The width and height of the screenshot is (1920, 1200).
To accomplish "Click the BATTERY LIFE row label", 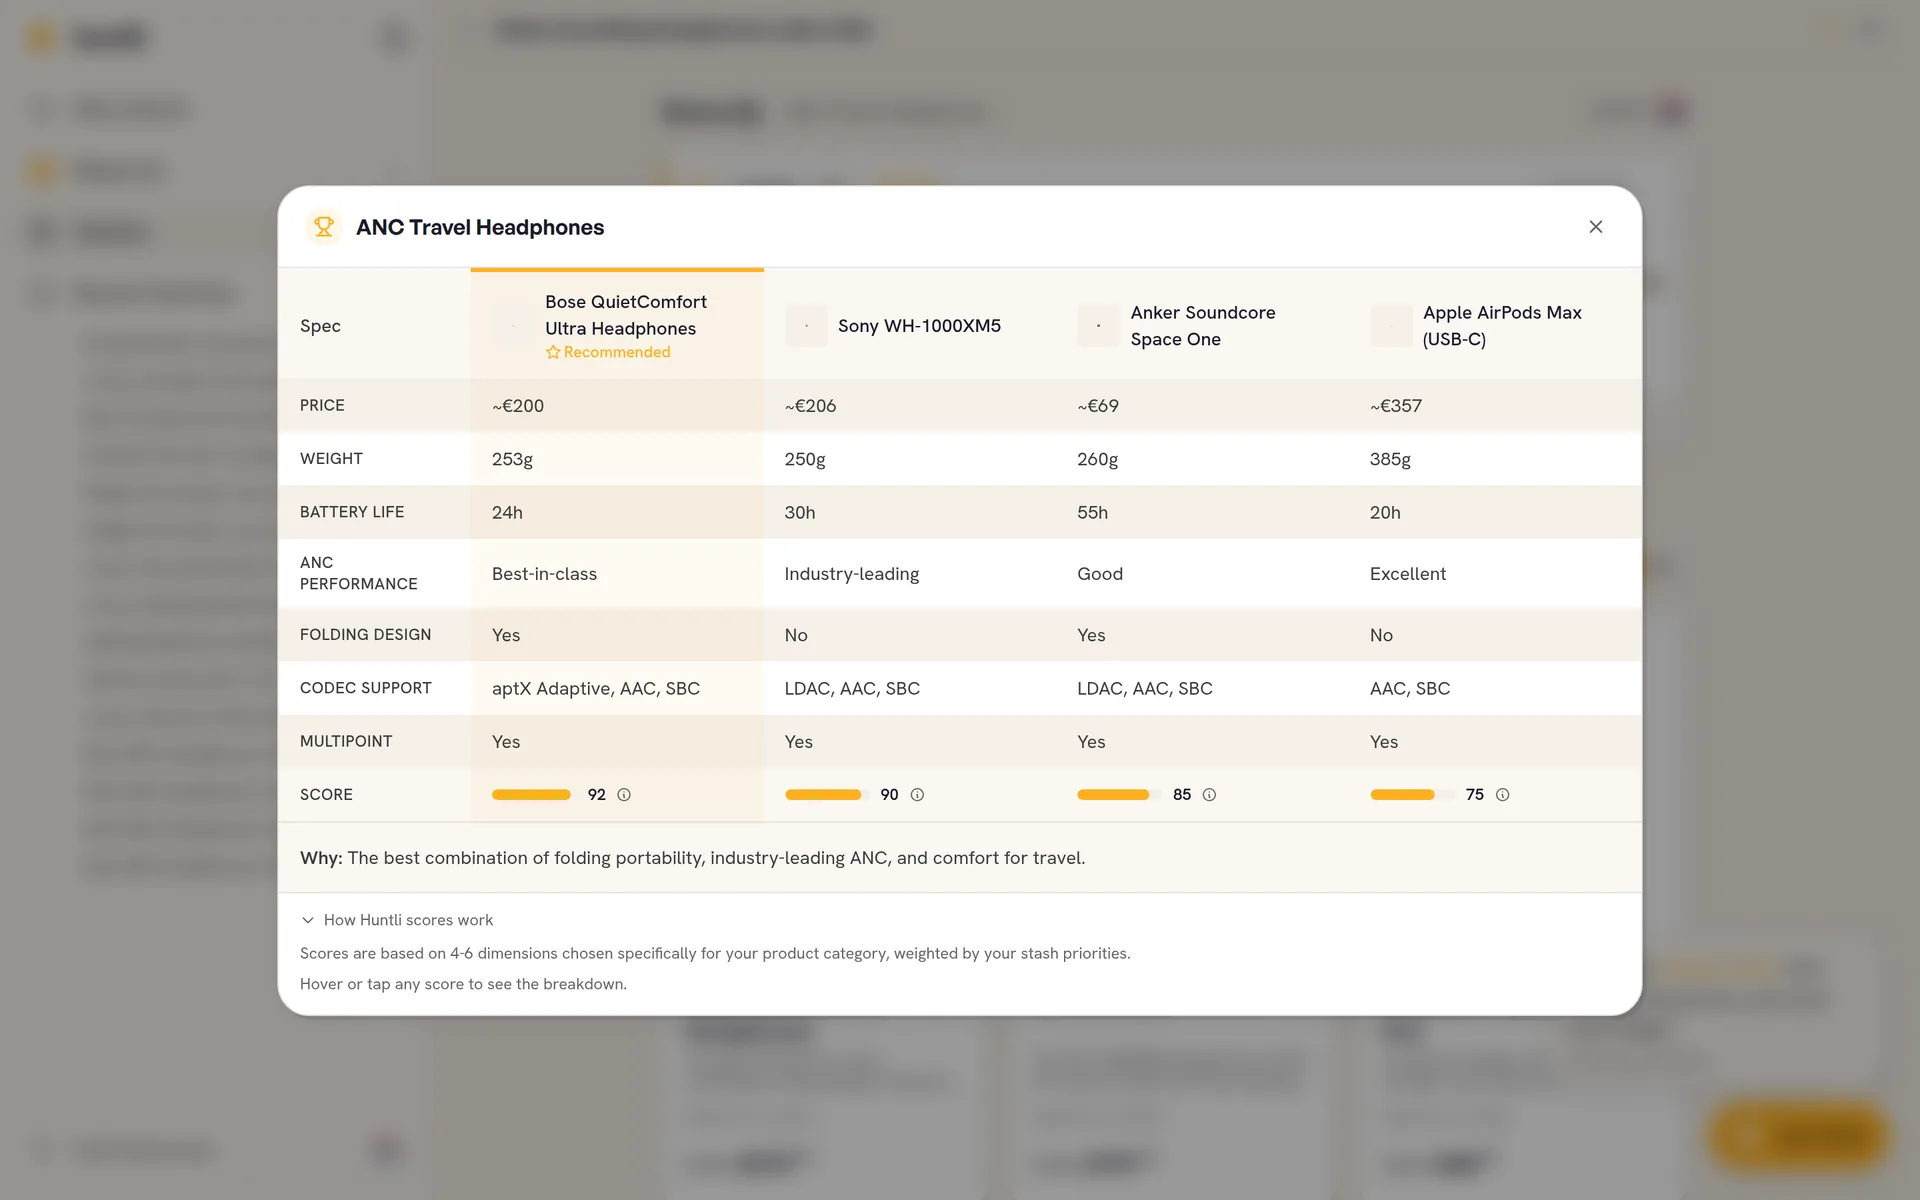I will tap(352, 512).
